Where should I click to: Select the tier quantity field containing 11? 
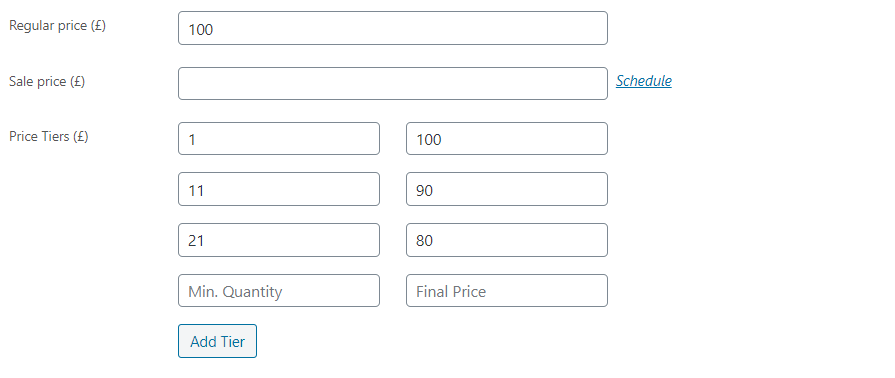coord(279,189)
